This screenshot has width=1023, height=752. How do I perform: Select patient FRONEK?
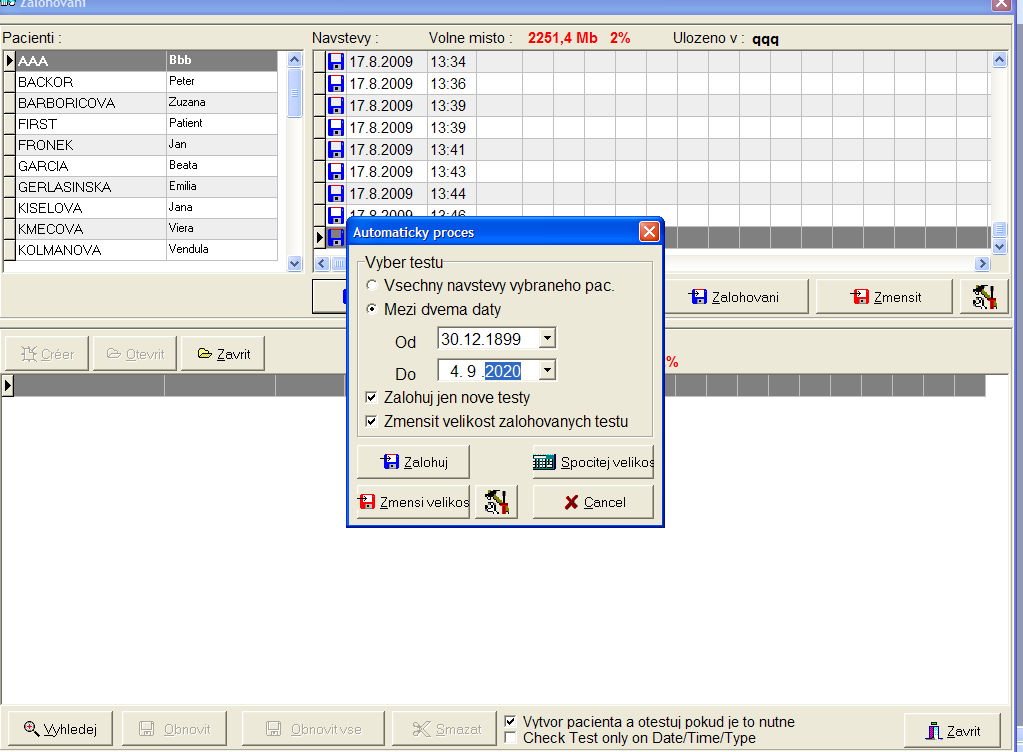[147, 144]
